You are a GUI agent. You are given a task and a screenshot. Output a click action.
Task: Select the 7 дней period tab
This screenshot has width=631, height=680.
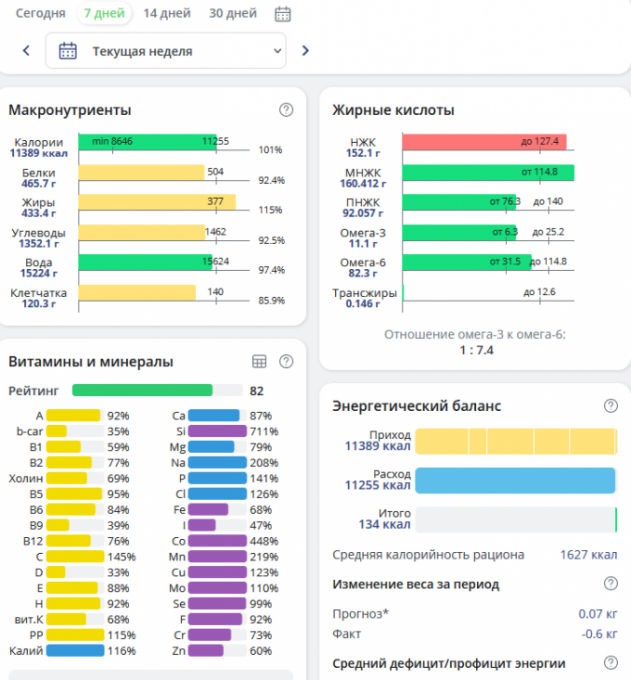[103, 14]
